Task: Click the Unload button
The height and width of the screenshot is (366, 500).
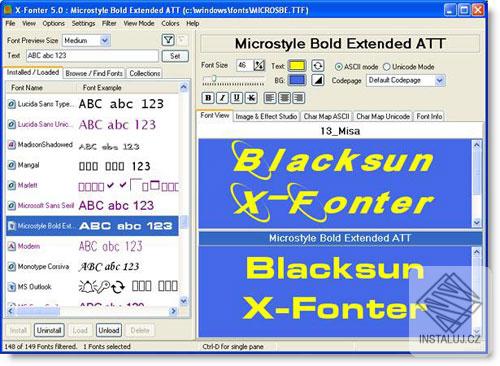Action: (109, 330)
